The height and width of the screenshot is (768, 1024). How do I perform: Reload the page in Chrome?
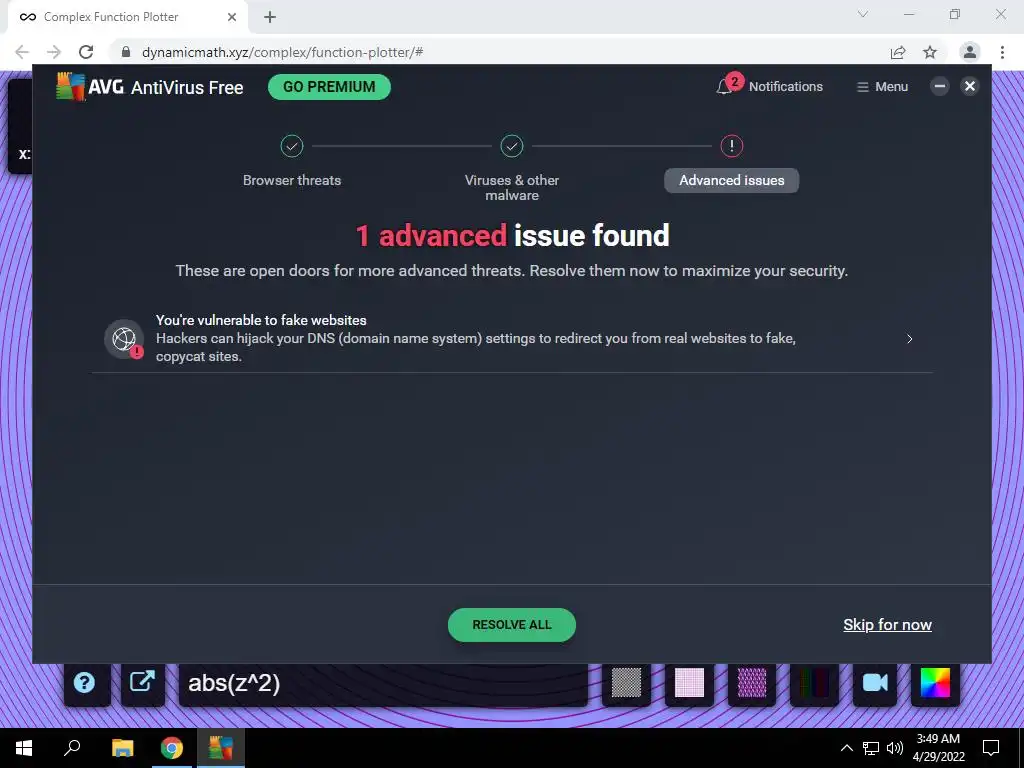(86, 52)
